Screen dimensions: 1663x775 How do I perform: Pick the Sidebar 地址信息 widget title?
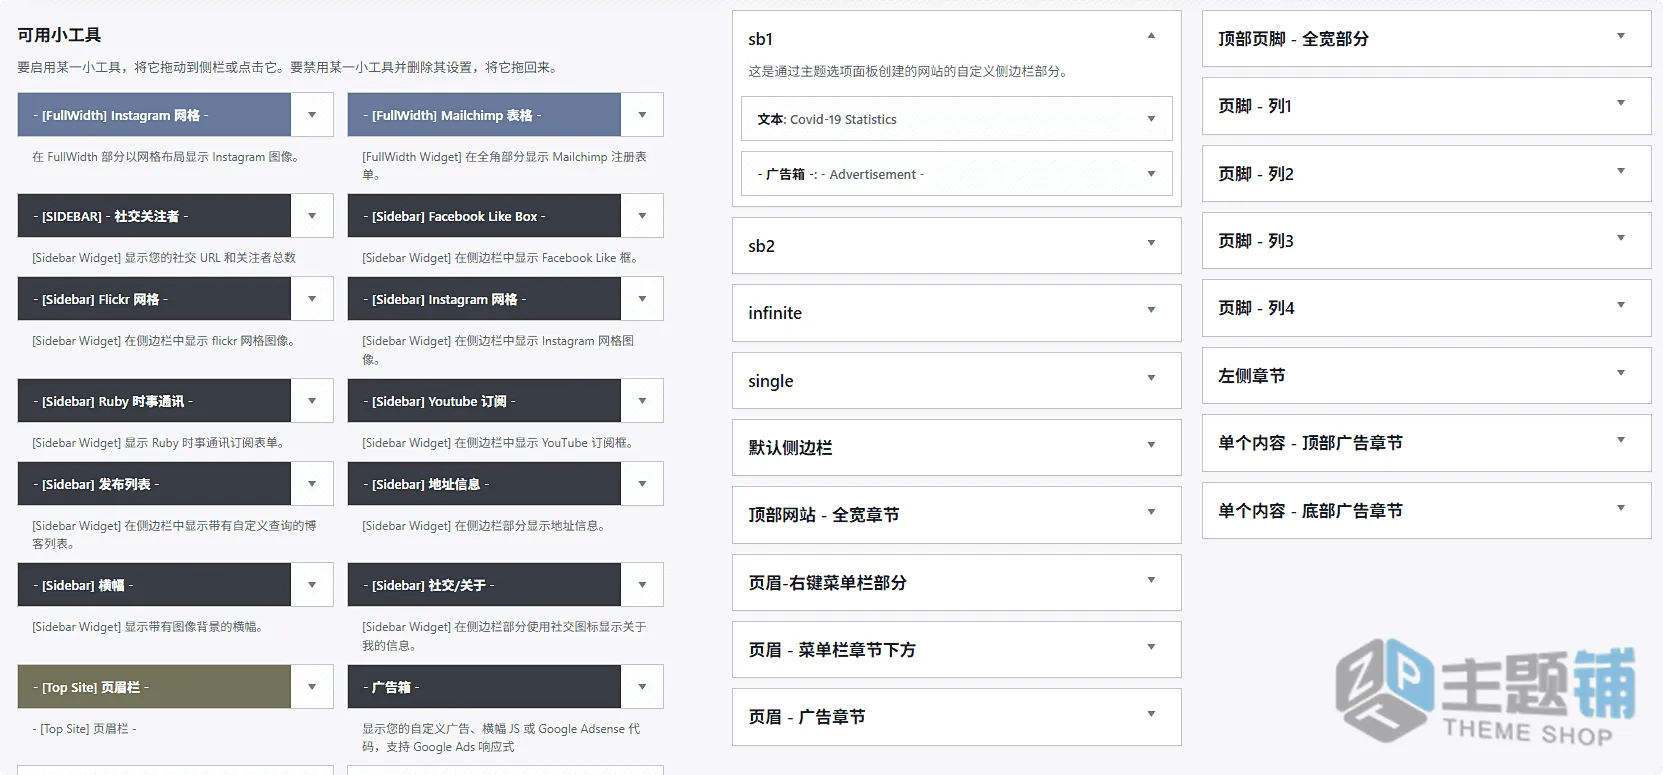click(x=484, y=484)
